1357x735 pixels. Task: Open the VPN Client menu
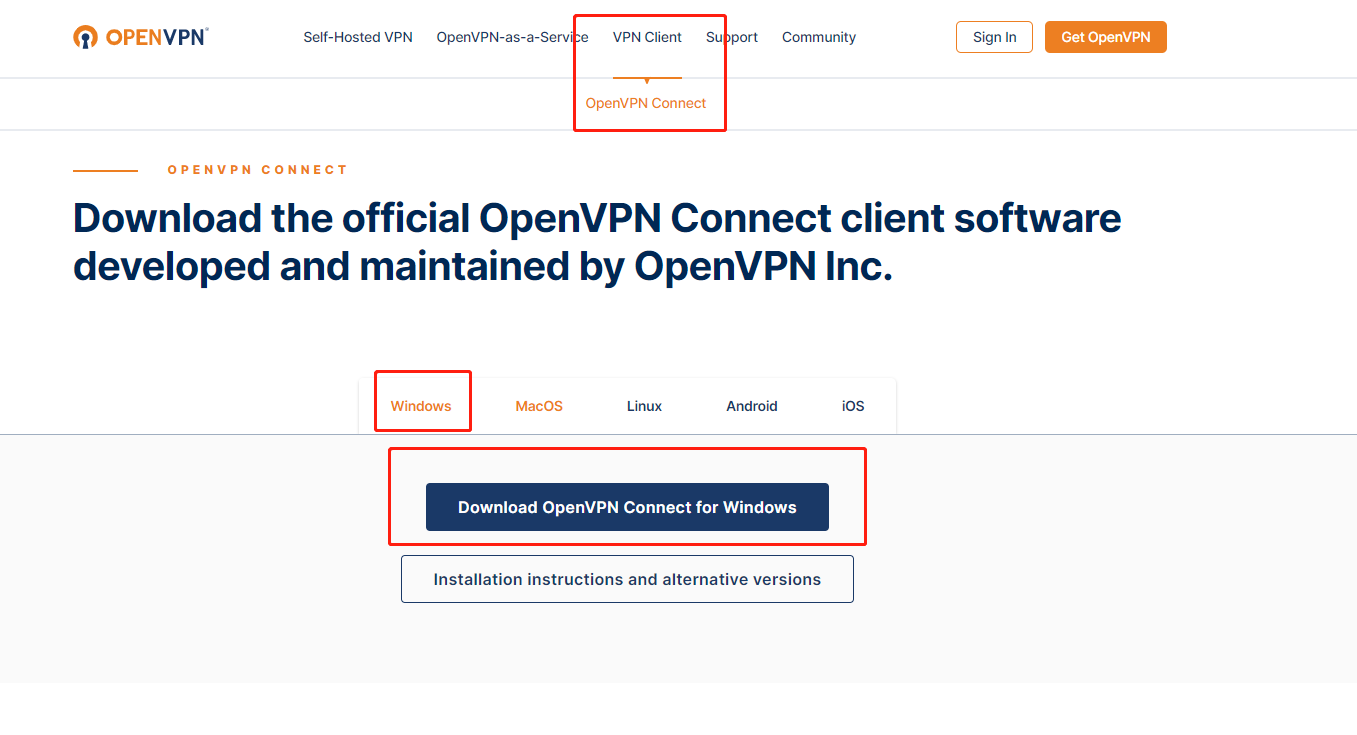pyautogui.click(x=647, y=37)
